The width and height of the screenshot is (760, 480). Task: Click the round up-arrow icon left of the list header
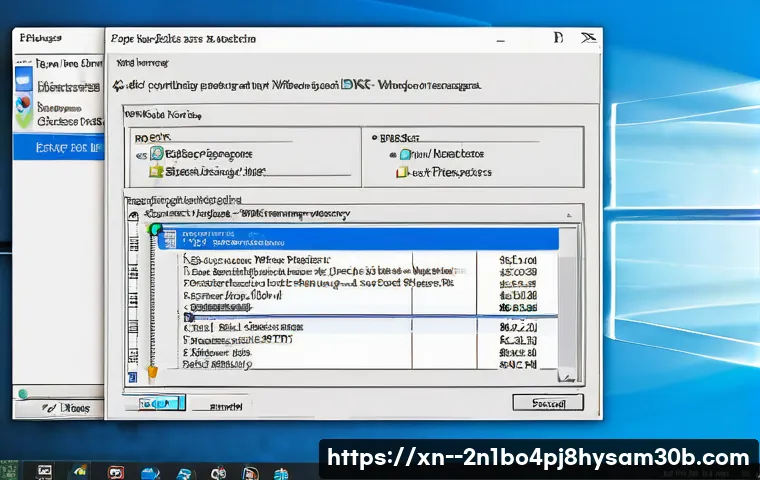coord(133,216)
